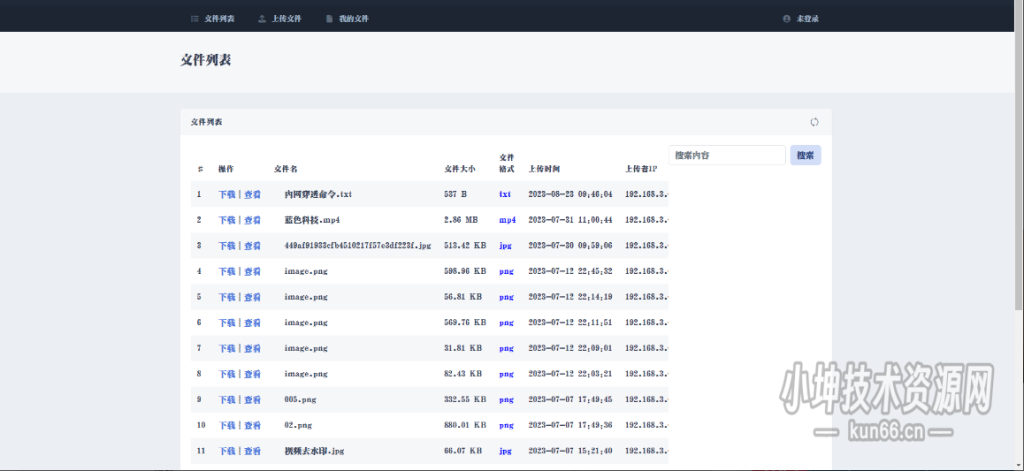The height and width of the screenshot is (471, 1024).
Task: Click the 文件名 column header
Action: [285, 169]
